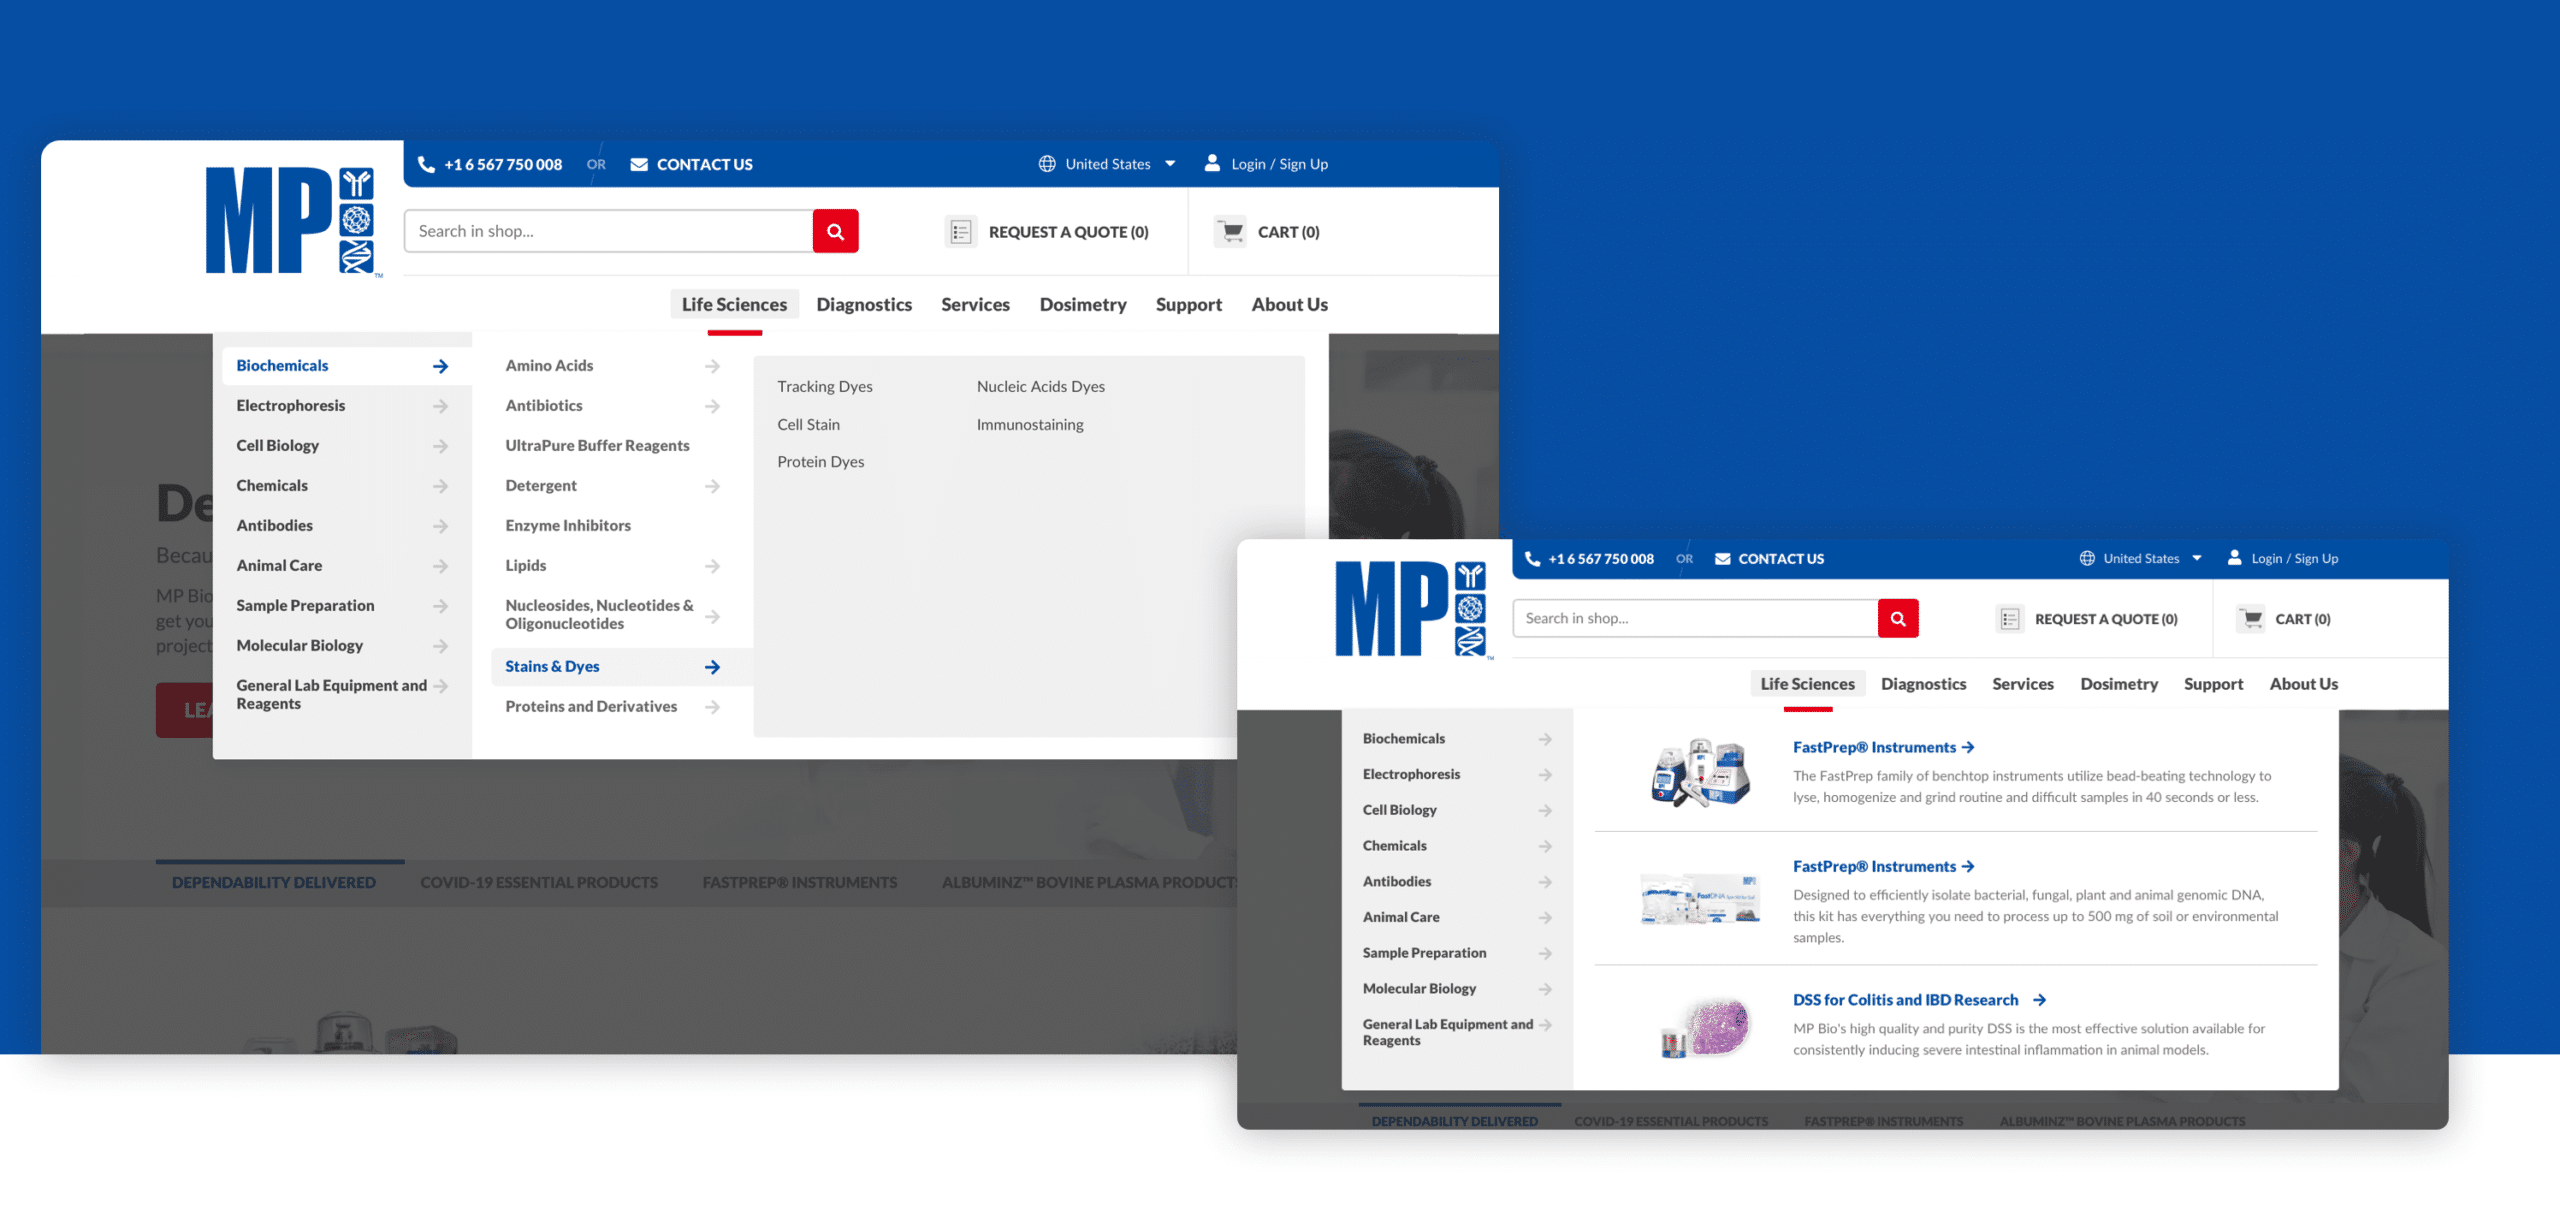Click the globe icon in the right window header
Image resolution: width=2560 pixels, height=1205 pixels.
2087,559
